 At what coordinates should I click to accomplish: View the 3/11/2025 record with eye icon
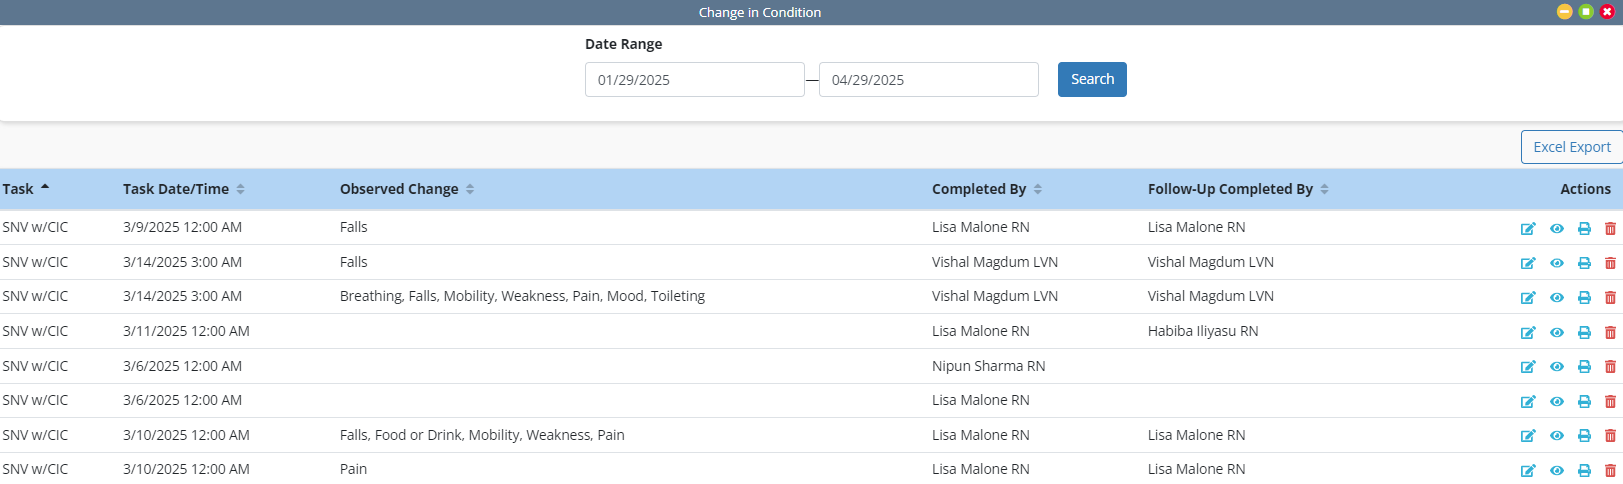click(1556, 333)
